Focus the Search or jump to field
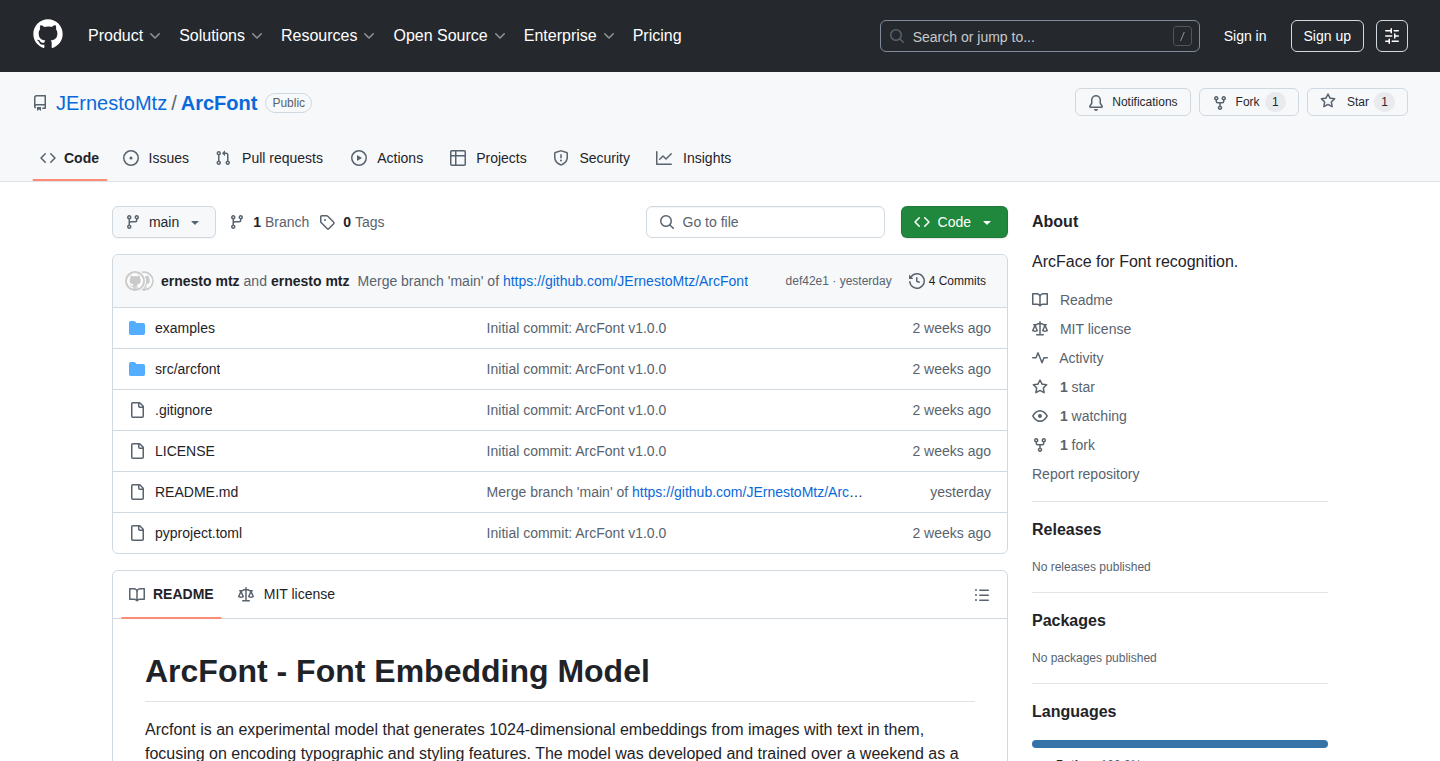The height and width of the screenshot is (761, 1440). (1040, 36)
